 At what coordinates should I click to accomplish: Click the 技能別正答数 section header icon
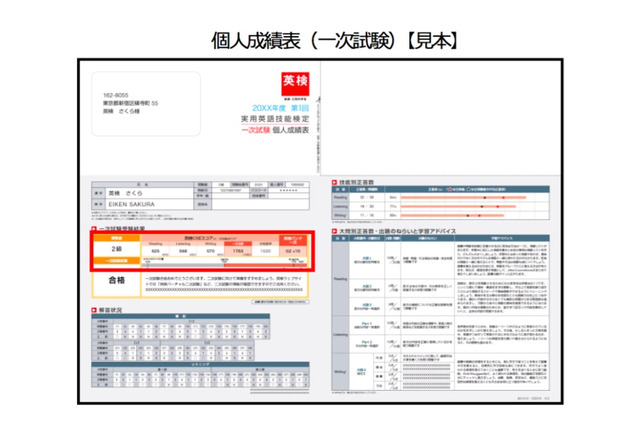335,183
